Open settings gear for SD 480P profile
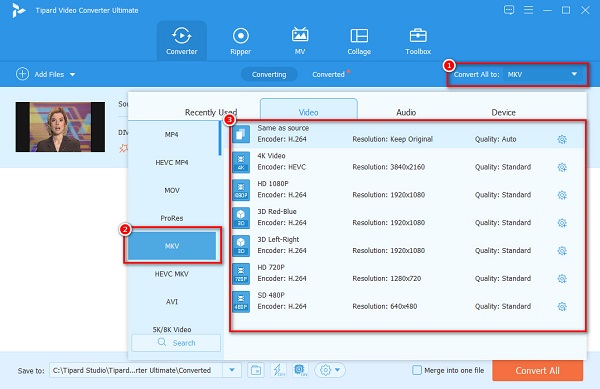The width and height of the screenshot is (600, 389). coord(562,306)
